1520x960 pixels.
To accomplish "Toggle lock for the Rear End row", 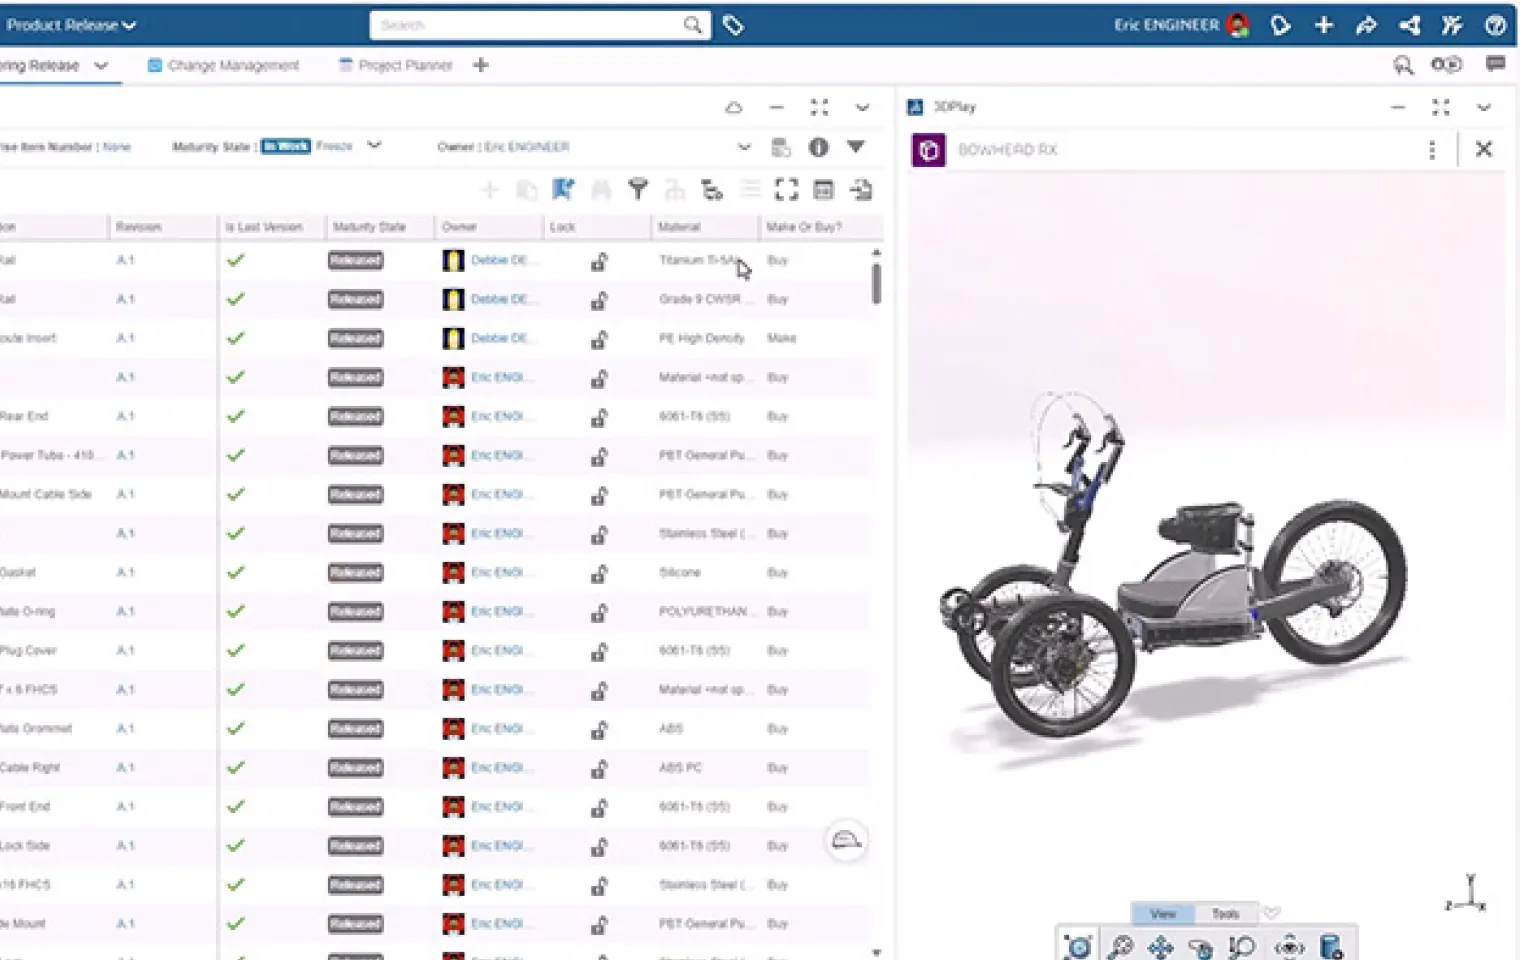I will coord(598,418).
